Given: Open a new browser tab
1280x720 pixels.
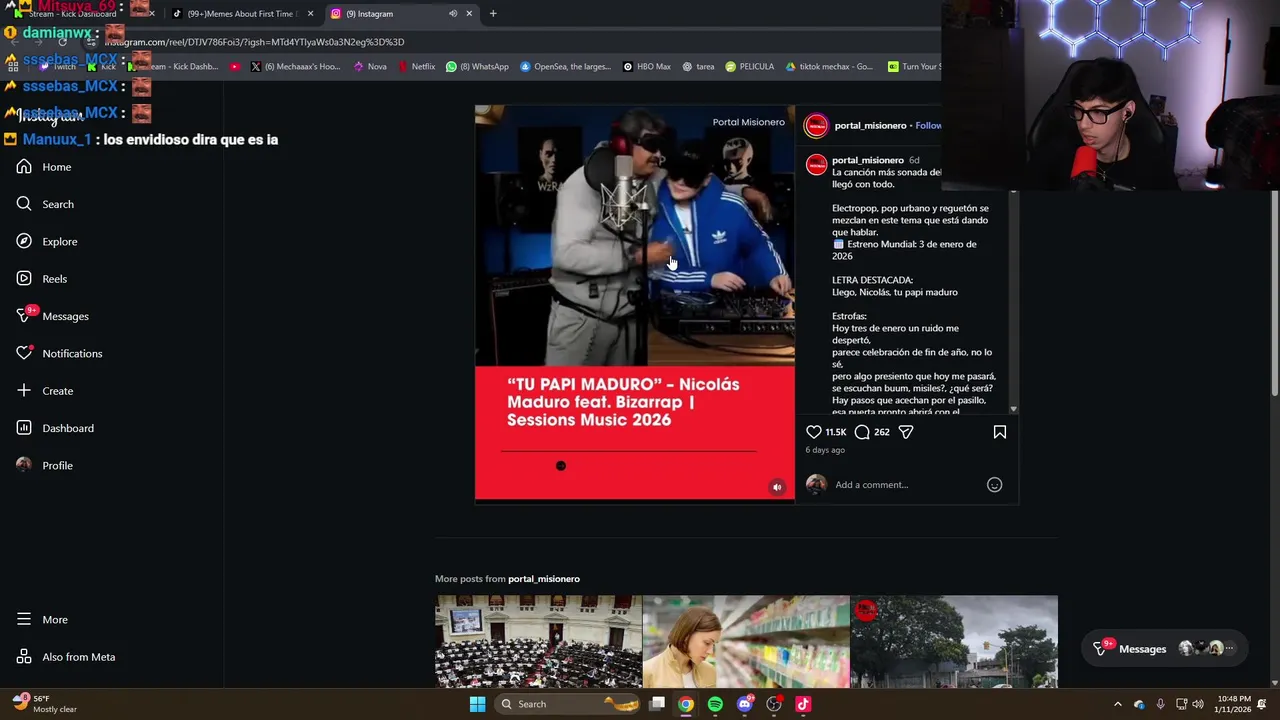Looking at the screenshot, I should click(x=493, y=14).
